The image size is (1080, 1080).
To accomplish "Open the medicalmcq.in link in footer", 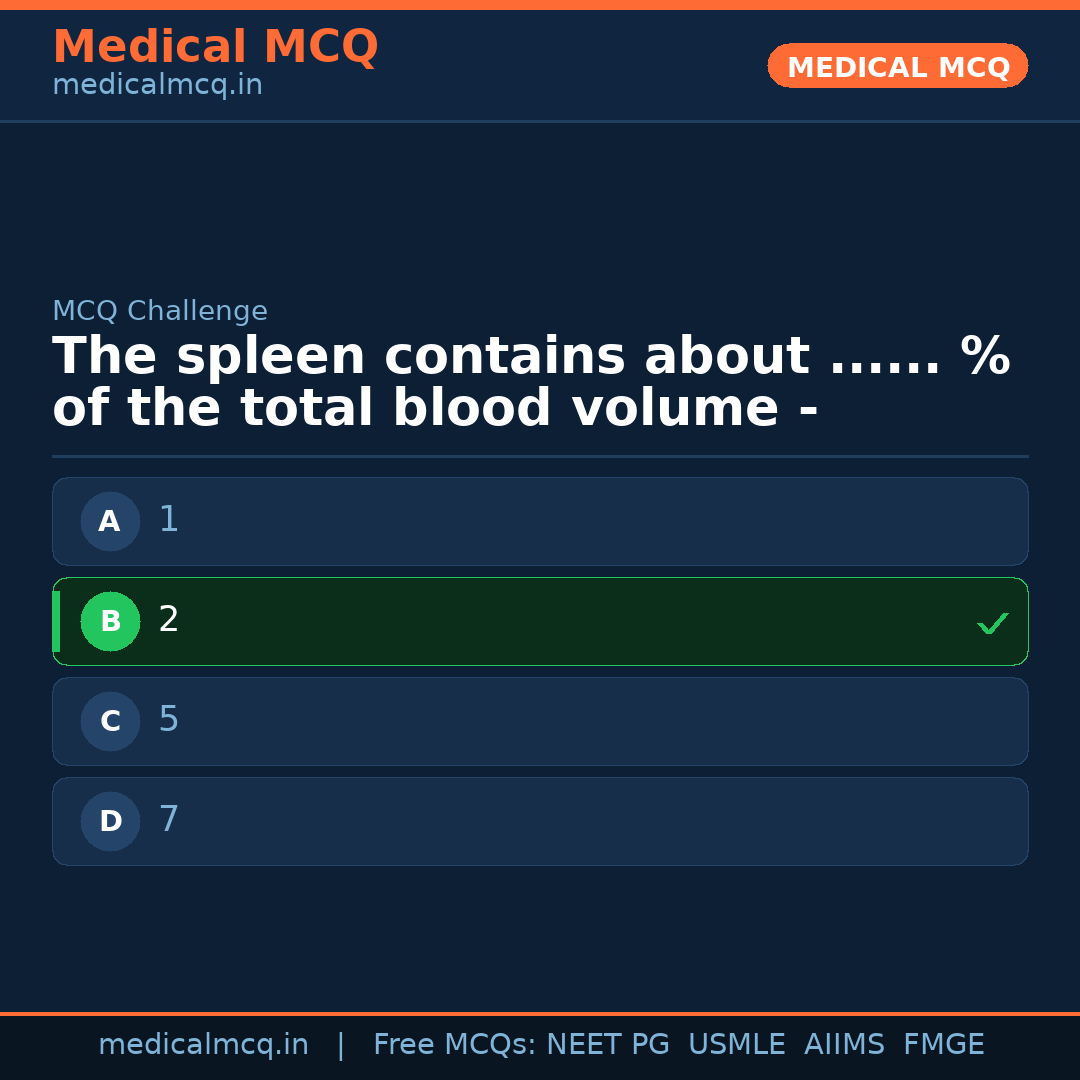I will (203, 1045).
